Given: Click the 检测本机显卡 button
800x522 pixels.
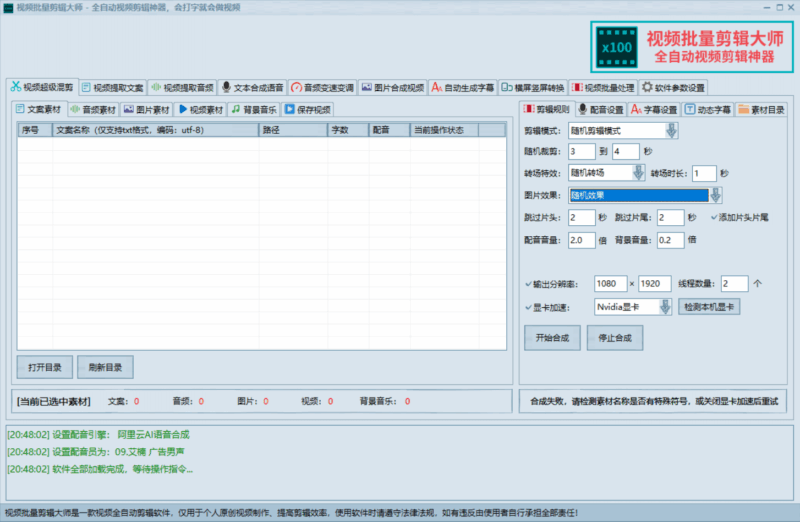Looking at the screenshot, I should tap(709, 307).
